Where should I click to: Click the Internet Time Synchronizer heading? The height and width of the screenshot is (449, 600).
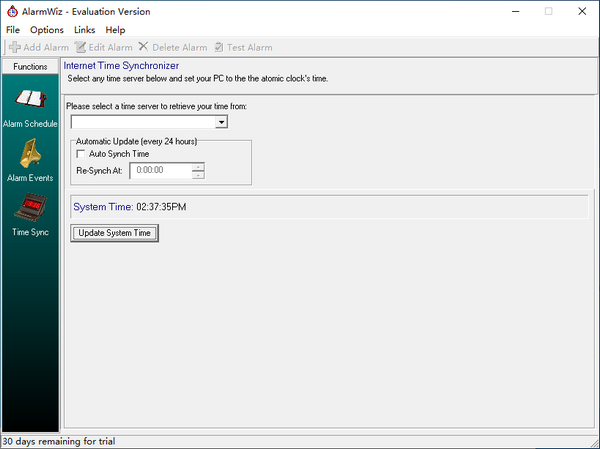tap(121, 65)
